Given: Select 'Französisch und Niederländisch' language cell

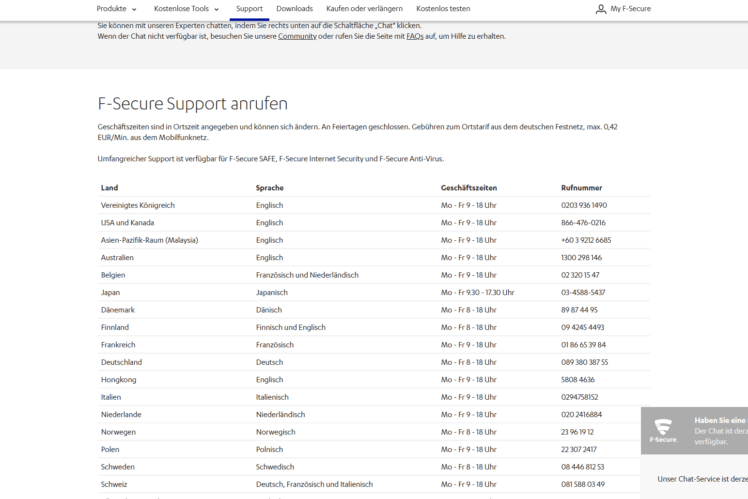Looking at the screenshot, I should pos(307,275).
